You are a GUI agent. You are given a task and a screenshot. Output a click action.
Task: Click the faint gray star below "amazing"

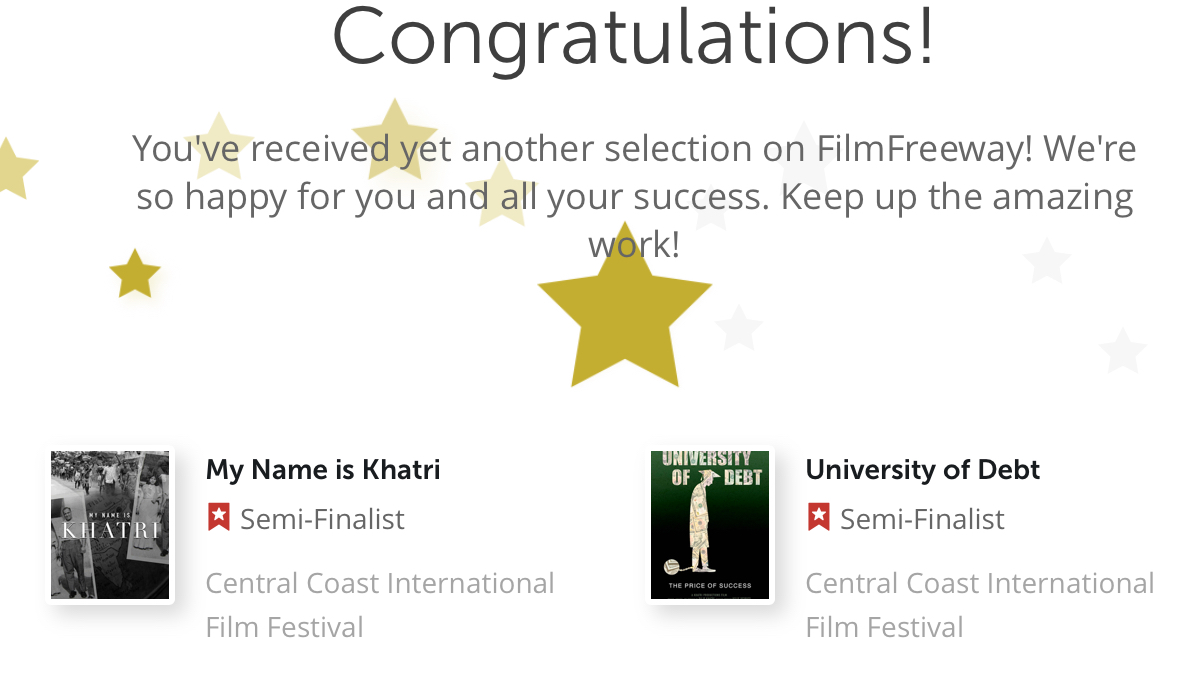point(1047,262)
